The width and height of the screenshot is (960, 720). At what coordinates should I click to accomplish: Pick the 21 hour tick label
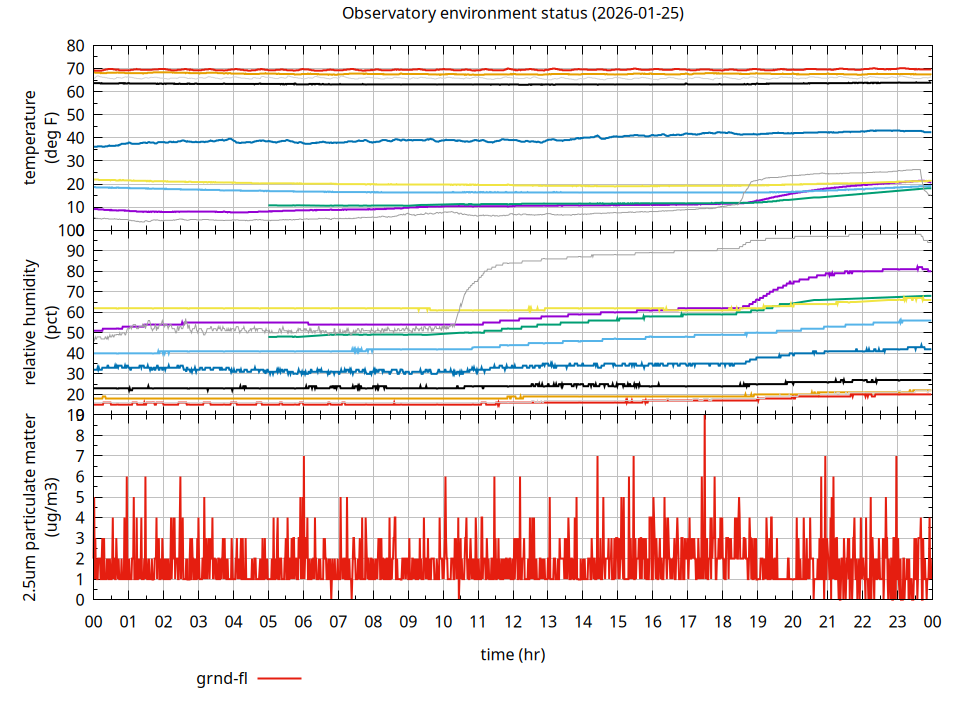827,621
